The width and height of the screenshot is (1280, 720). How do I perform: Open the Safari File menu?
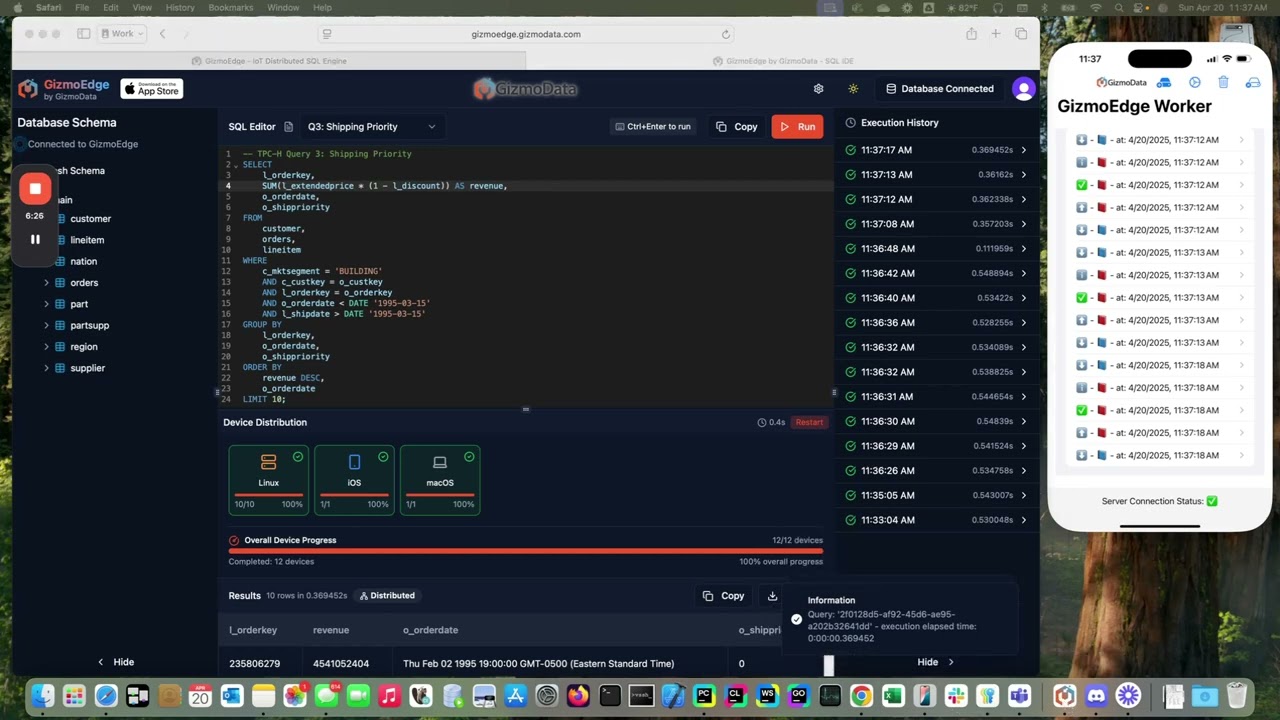82,7
